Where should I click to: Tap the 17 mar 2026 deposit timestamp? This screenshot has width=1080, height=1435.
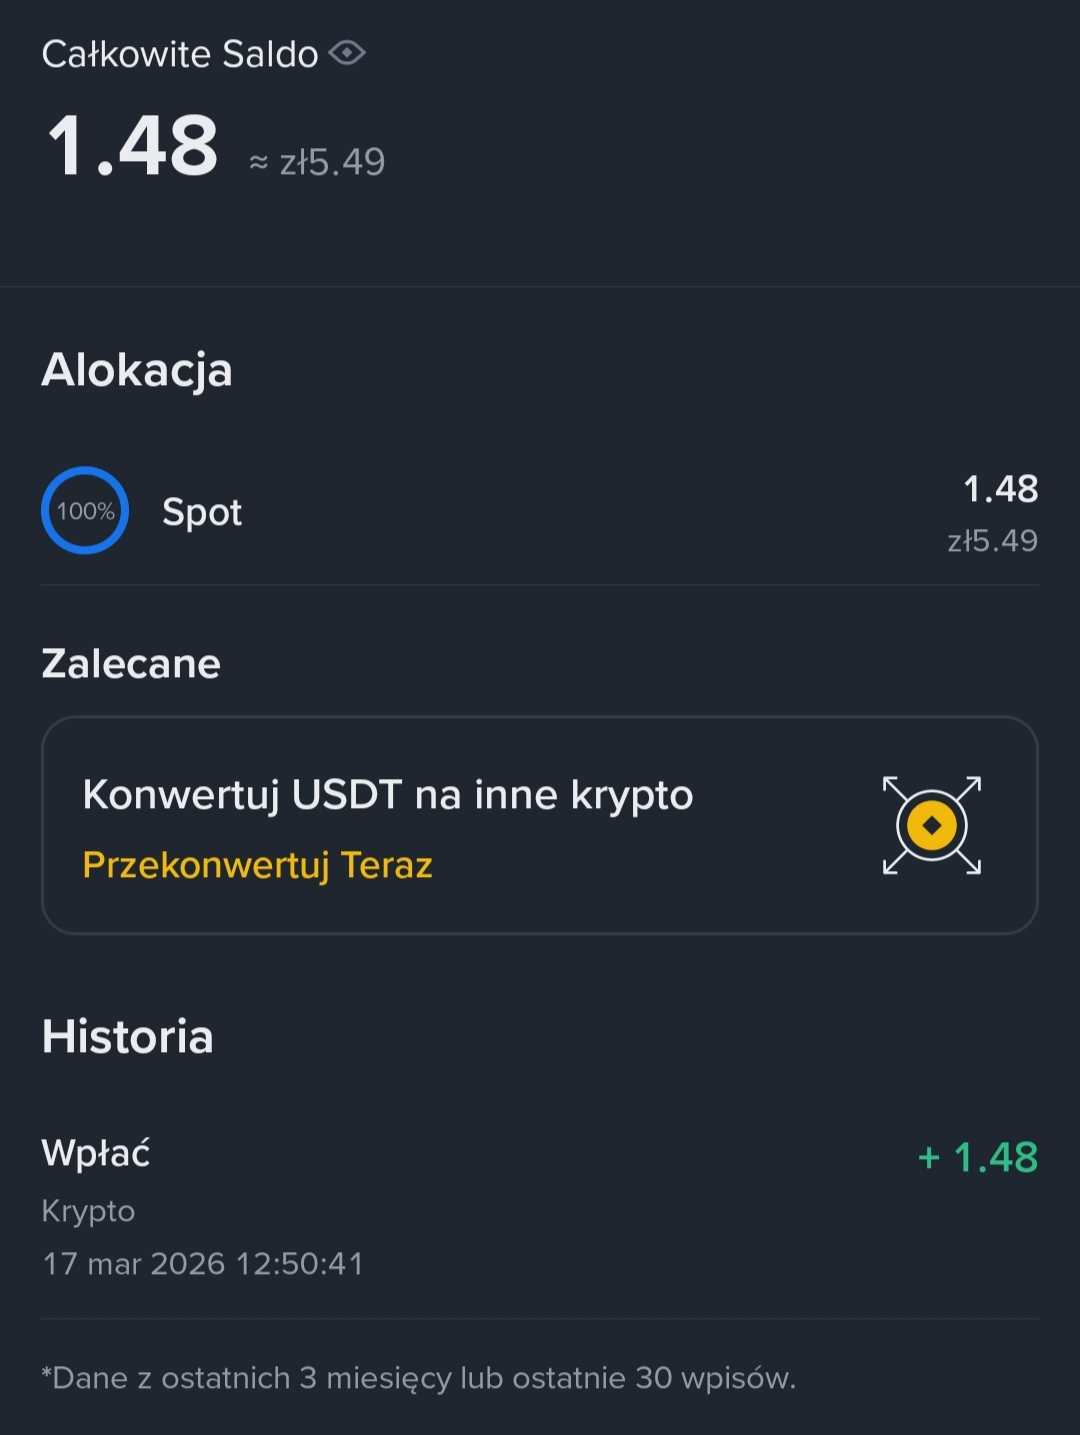pyautogui.click(x=203, y=1264)
